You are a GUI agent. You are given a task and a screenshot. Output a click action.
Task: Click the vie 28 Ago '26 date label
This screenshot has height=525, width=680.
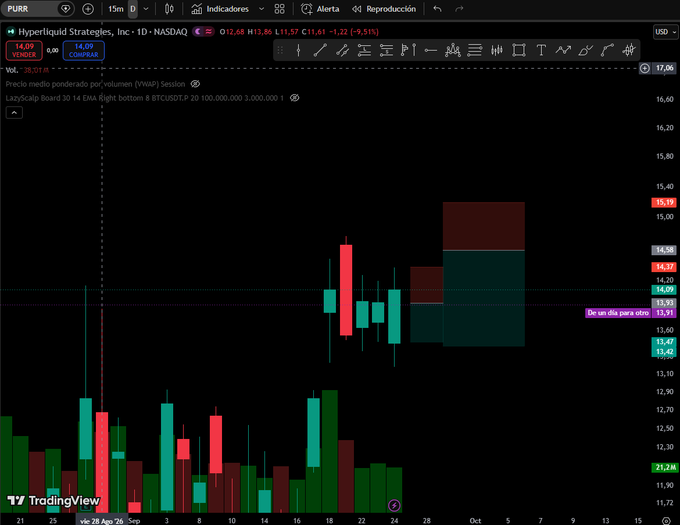tap(101, 521)
